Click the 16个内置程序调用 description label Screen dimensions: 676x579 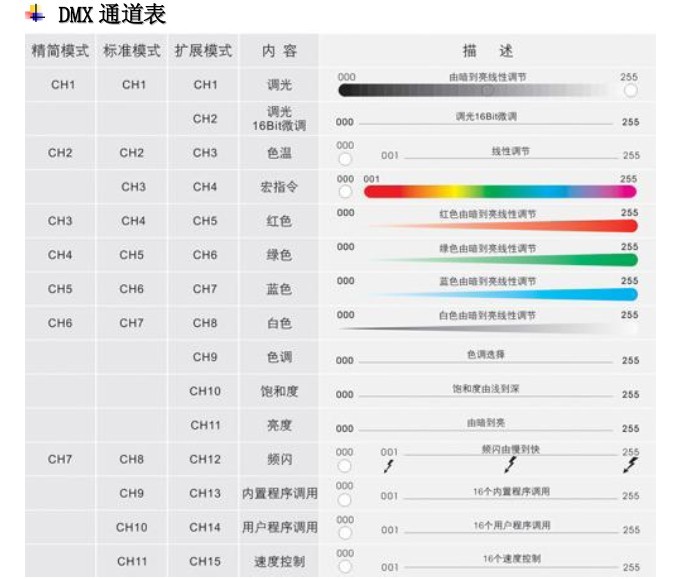(x=511, y=491)
